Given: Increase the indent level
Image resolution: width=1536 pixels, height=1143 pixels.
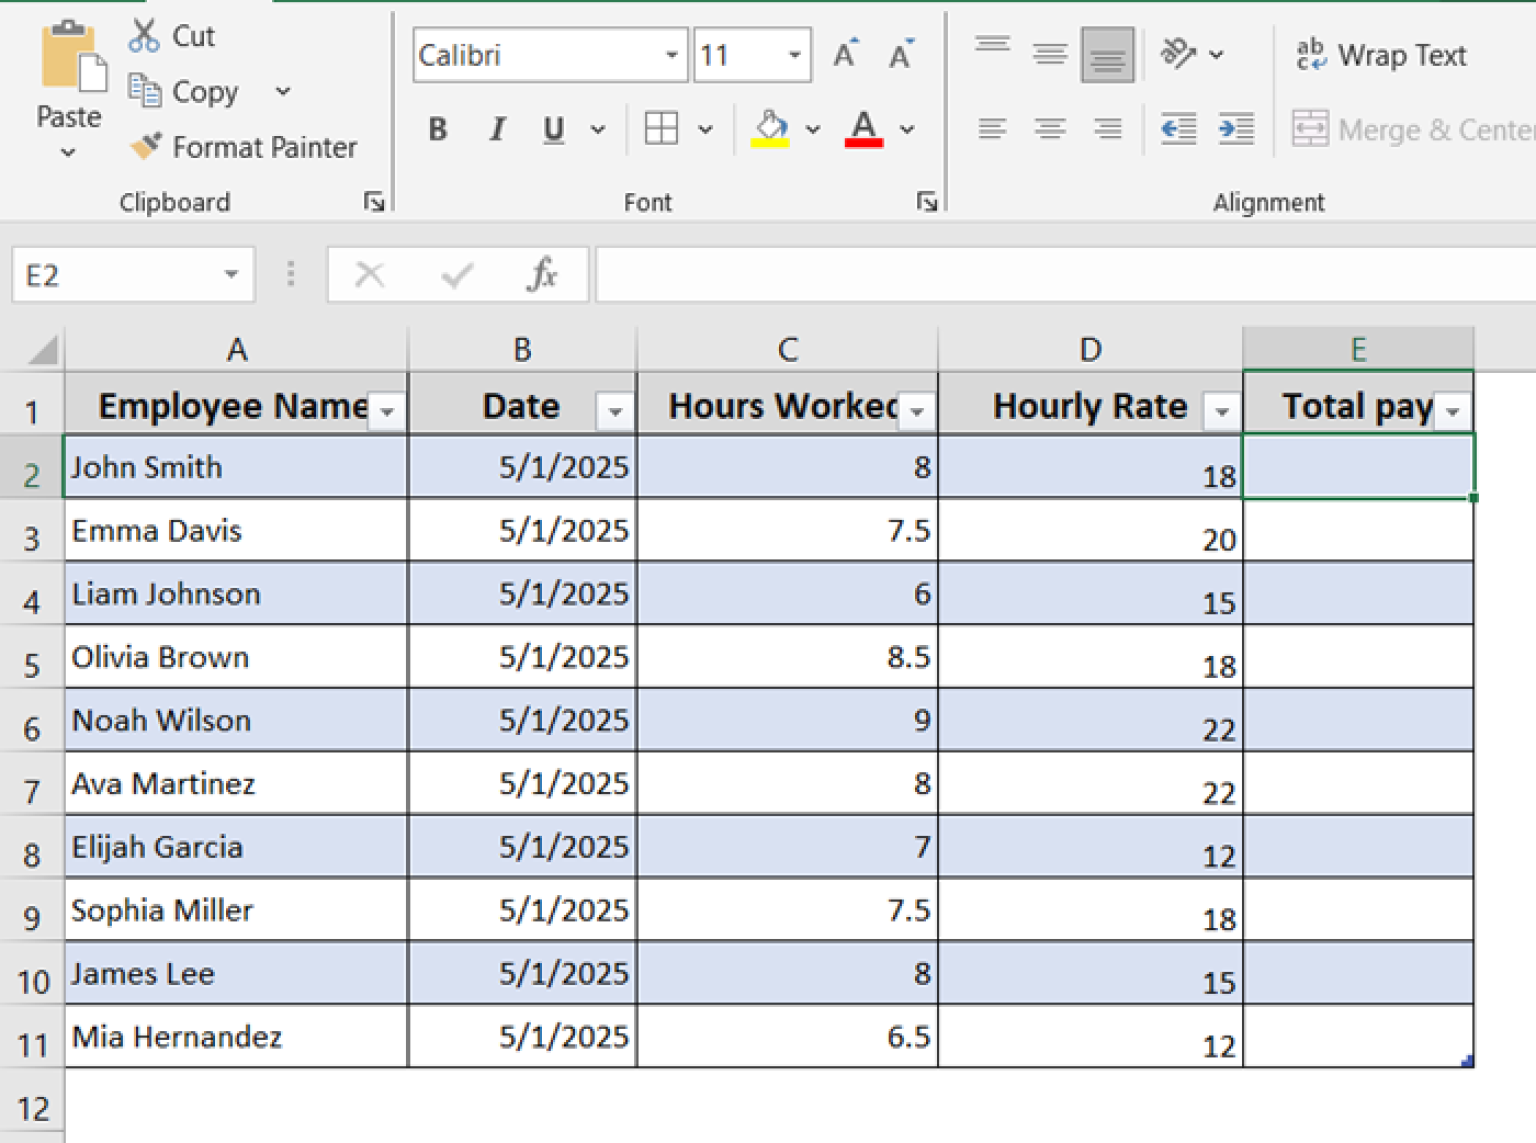Looking at the screenshot, I should click(1237, 128).
